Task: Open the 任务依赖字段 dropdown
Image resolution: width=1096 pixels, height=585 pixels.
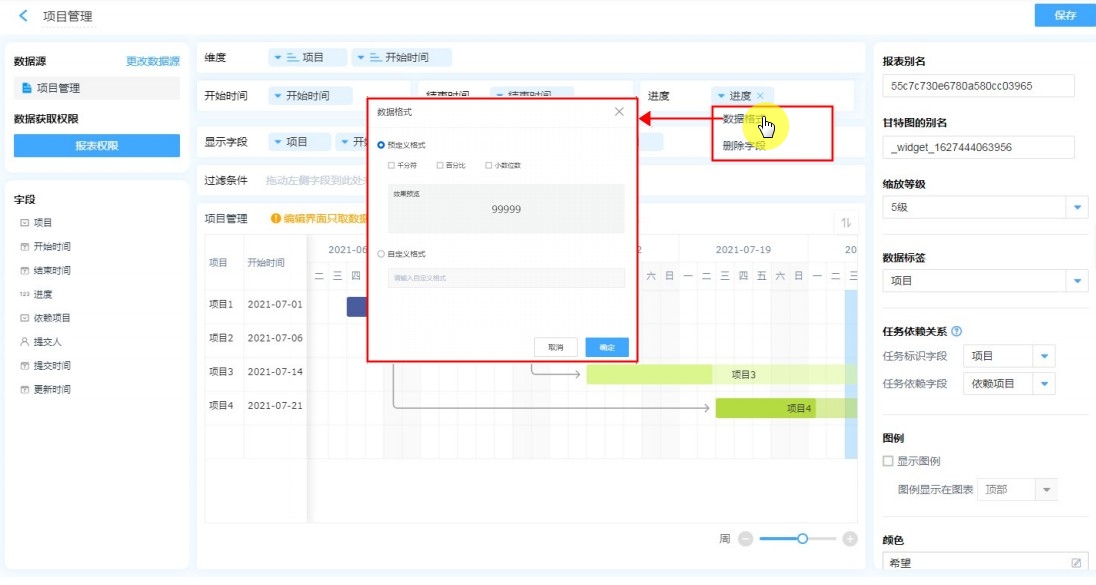Action: point(1044,383)
